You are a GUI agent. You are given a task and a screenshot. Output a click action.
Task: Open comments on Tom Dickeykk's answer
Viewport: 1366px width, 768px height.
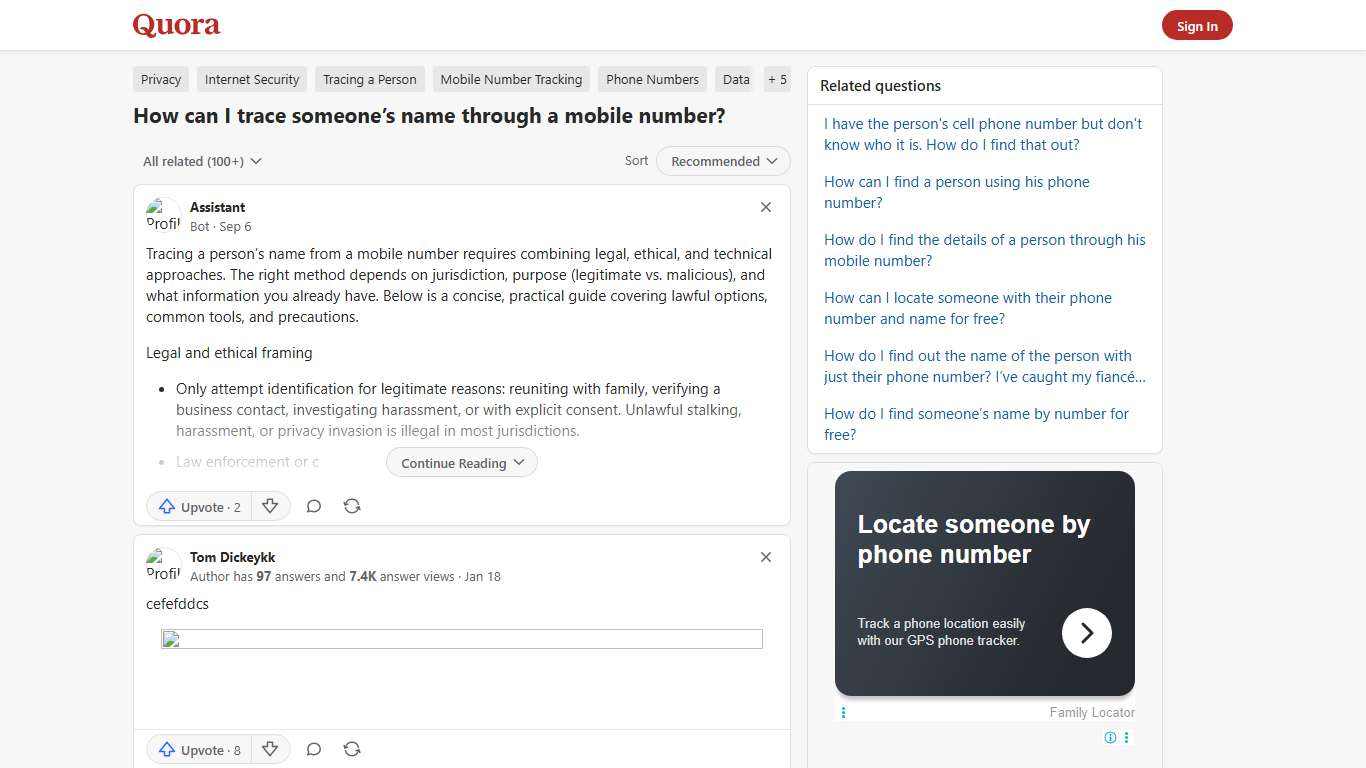(313, 749)
